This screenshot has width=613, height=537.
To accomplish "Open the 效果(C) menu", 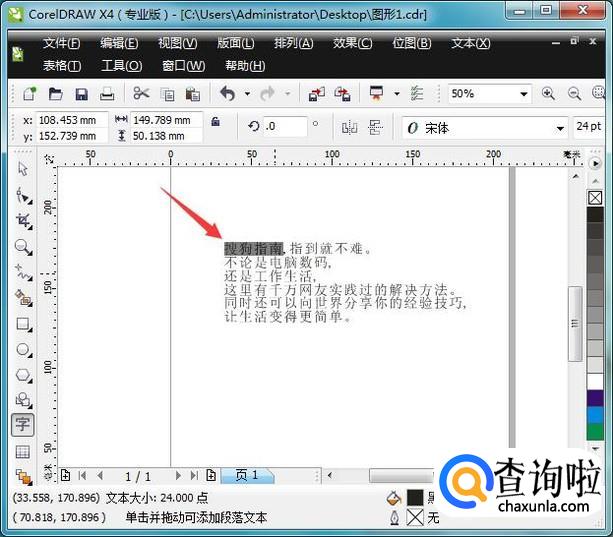I will [352, 44].
